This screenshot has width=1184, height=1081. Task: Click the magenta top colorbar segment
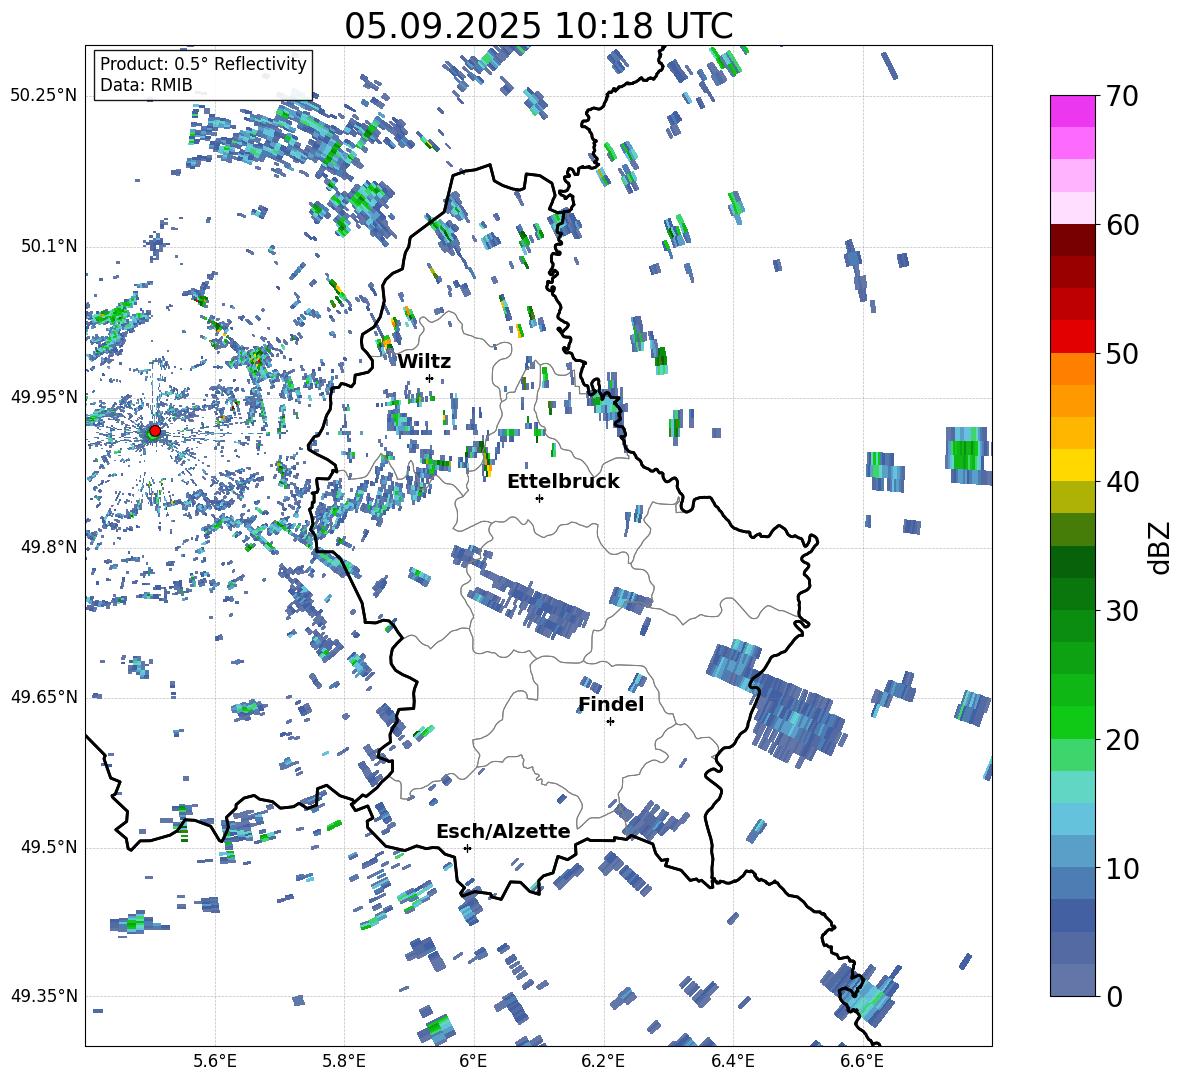click(1073, 112)
